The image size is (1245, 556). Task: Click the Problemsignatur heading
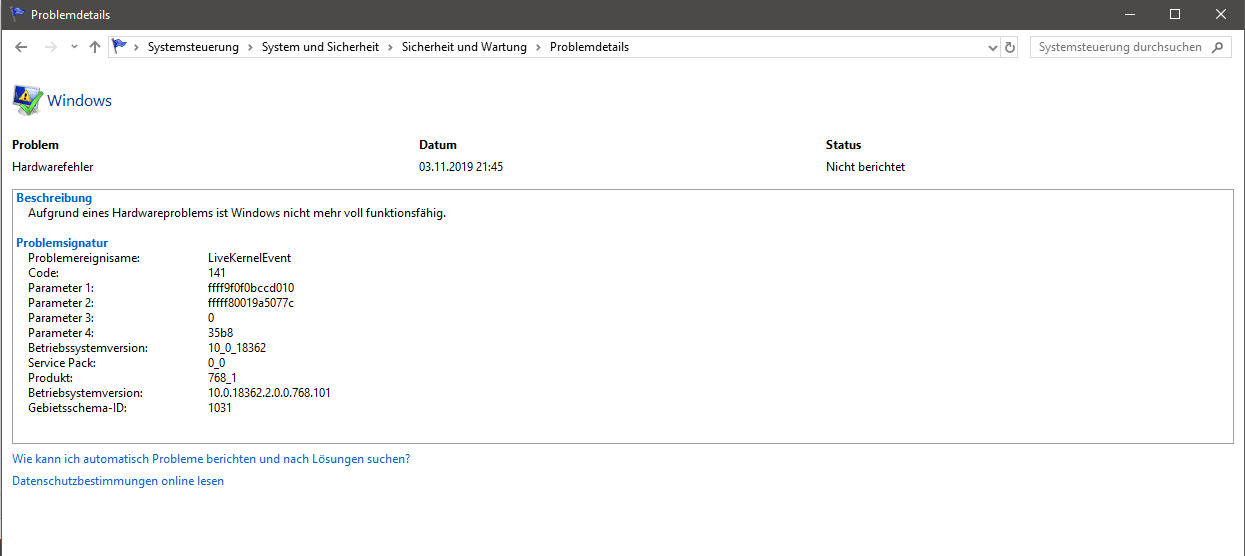62,243
